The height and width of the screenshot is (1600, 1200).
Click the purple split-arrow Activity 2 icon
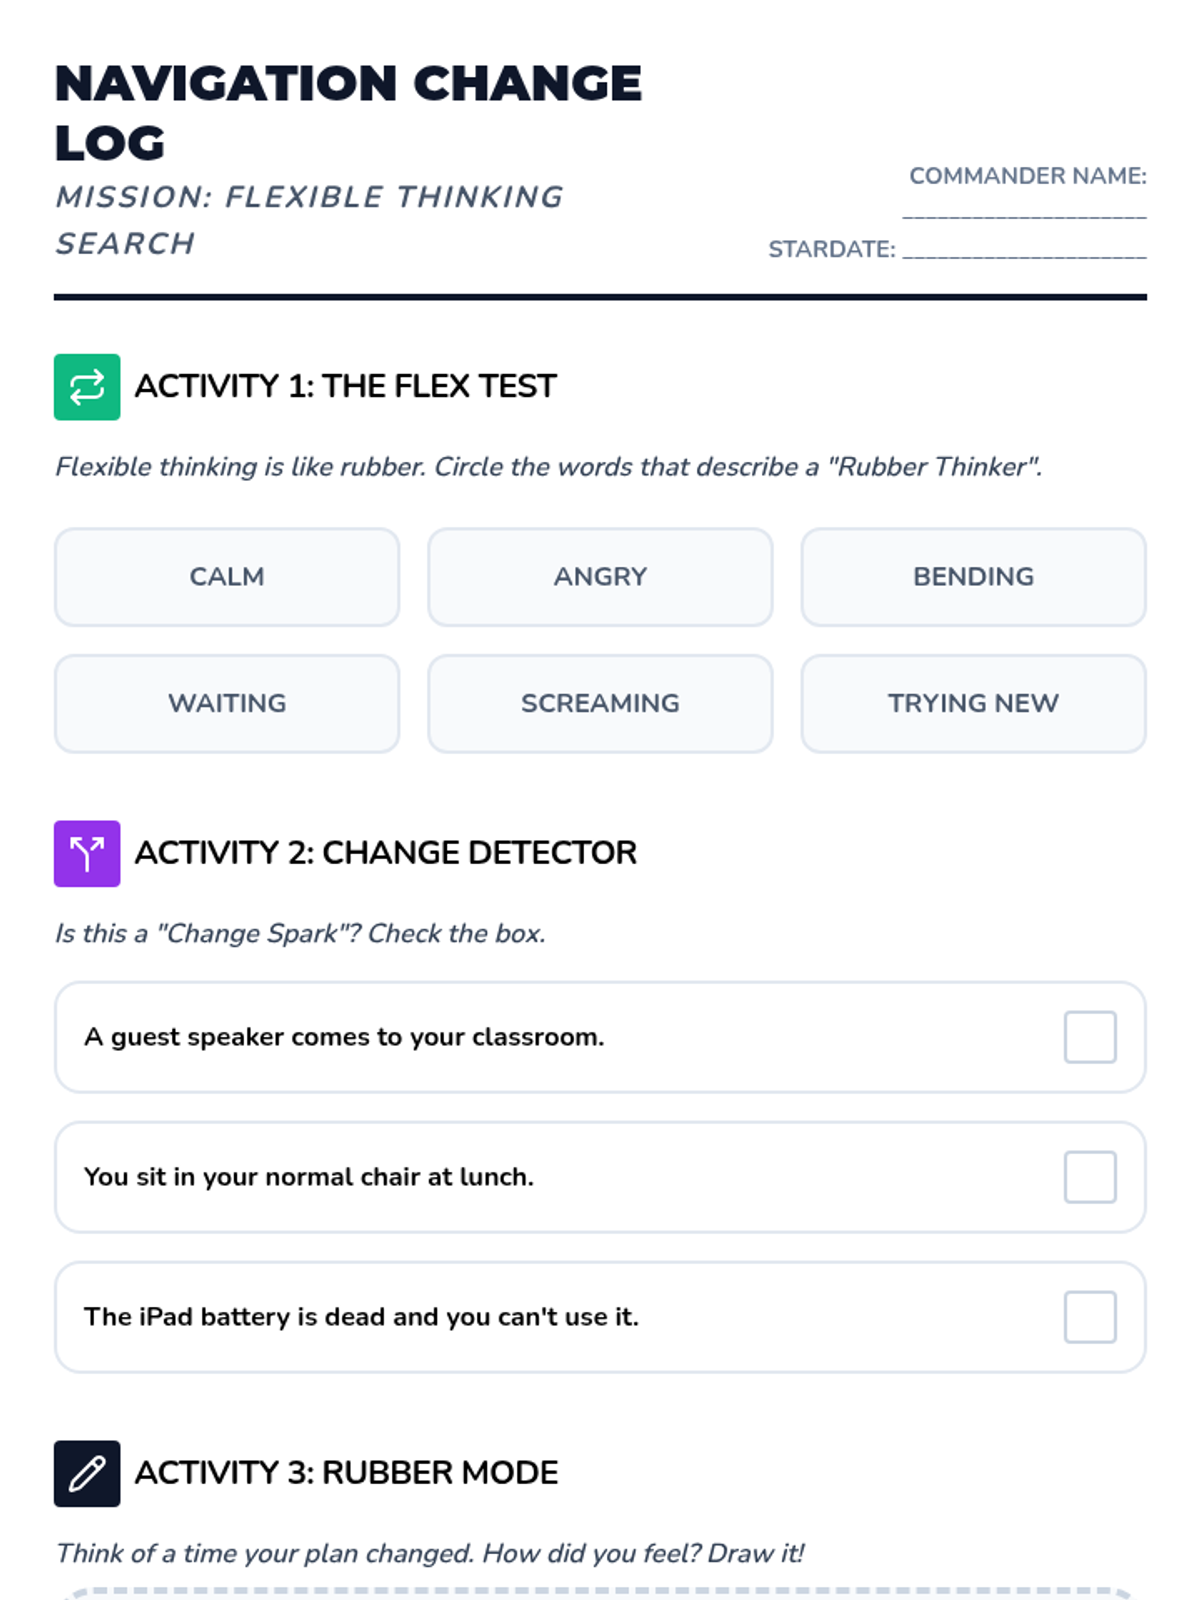tap(87, 854)
